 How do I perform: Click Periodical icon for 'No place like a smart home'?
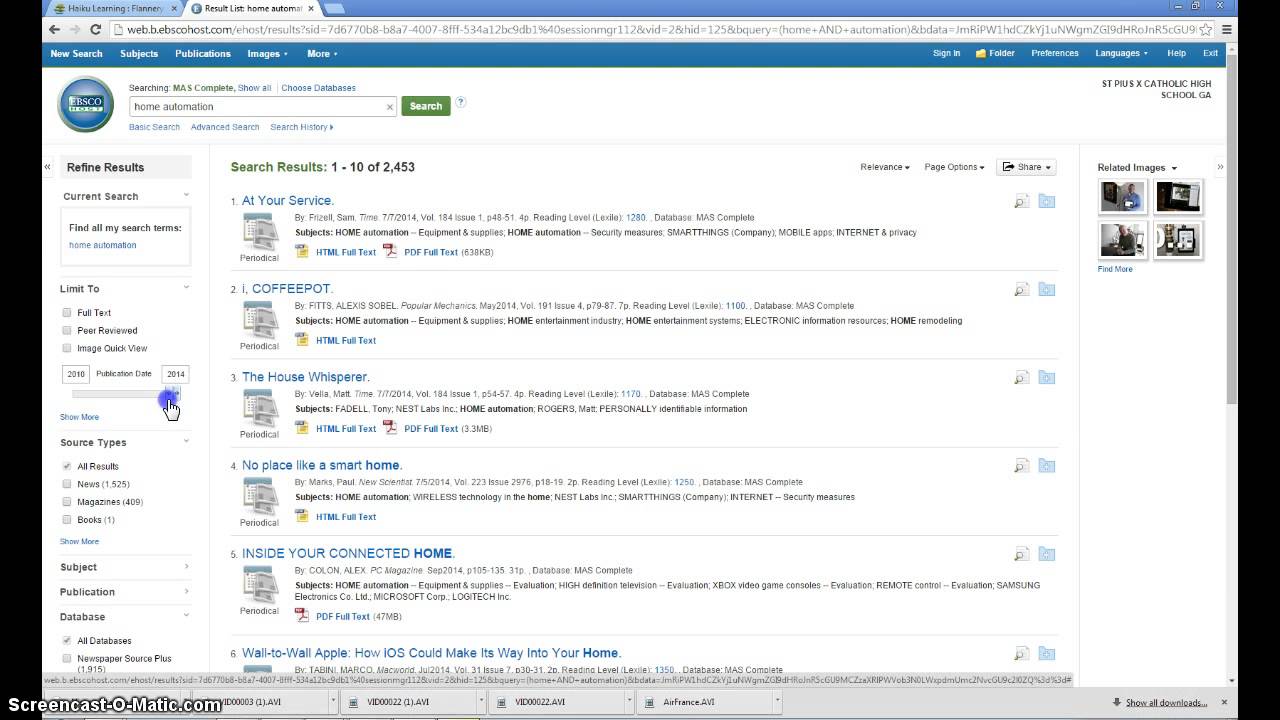coord(260,496)
